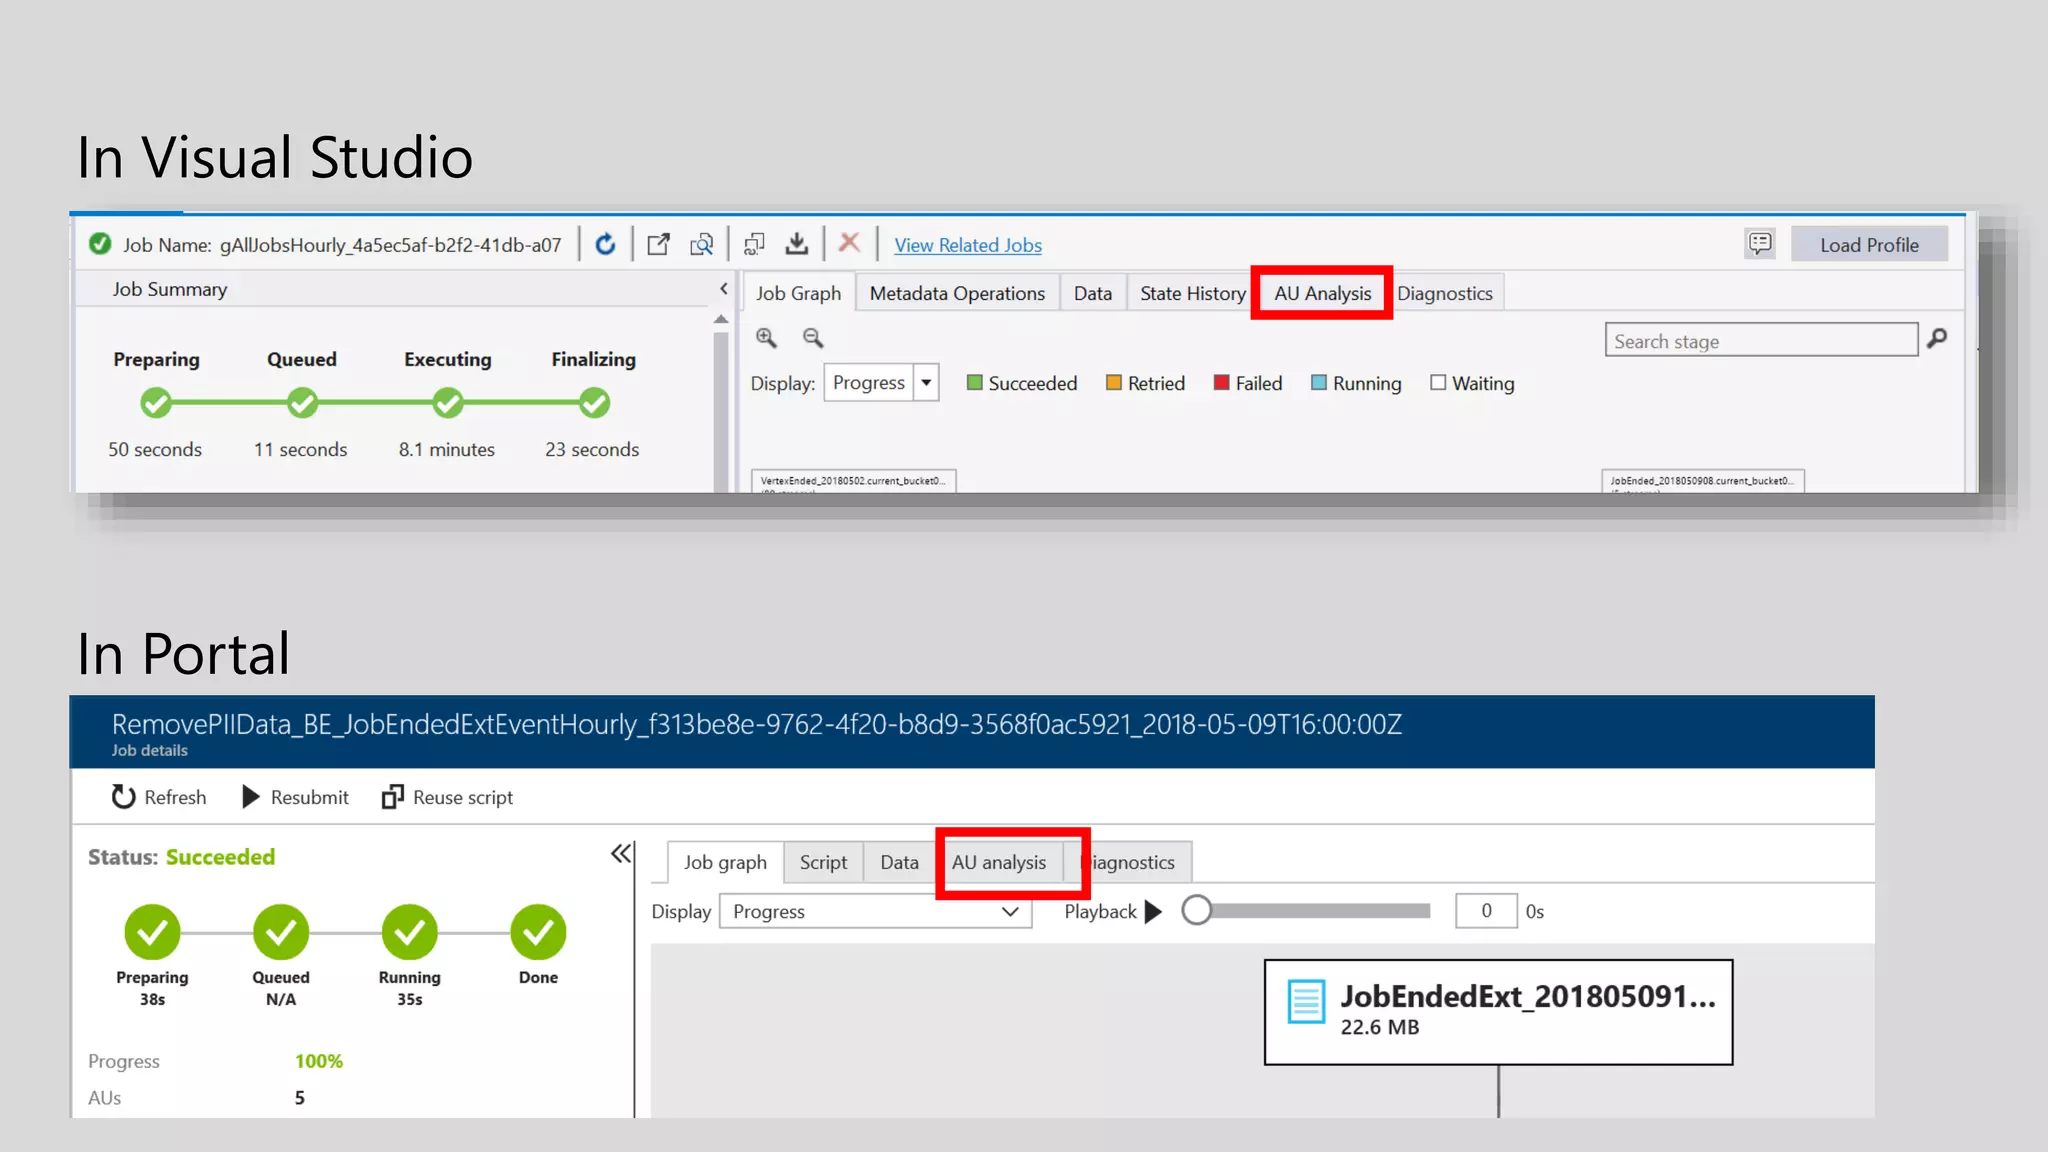Click the Portal Preparing 38s checkmark

tap(152, 932)
